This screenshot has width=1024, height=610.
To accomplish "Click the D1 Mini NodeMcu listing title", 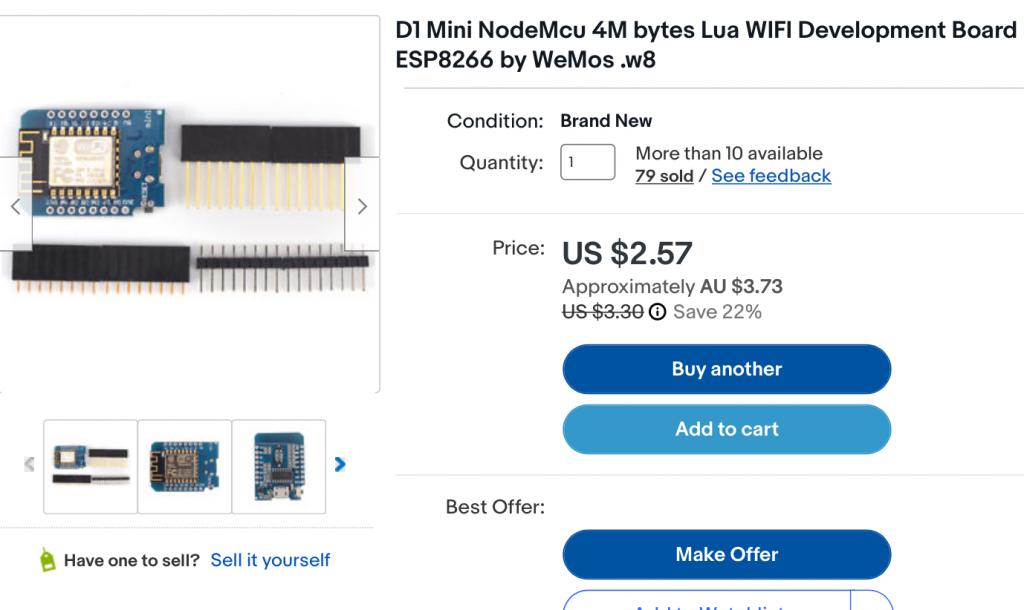I will (x=706, y=45).
